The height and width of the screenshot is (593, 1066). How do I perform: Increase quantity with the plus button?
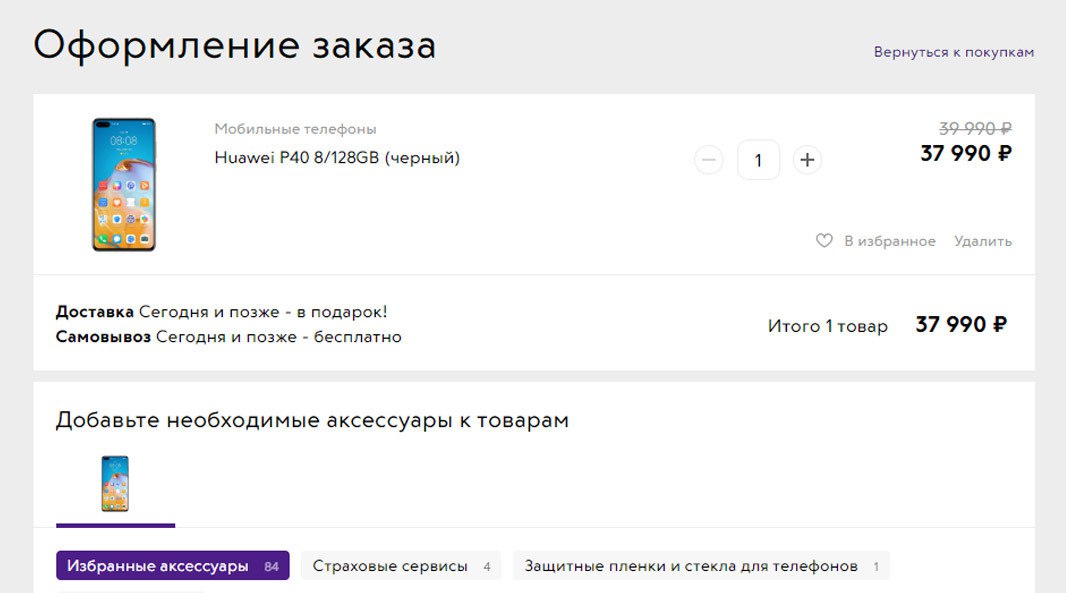807,160
